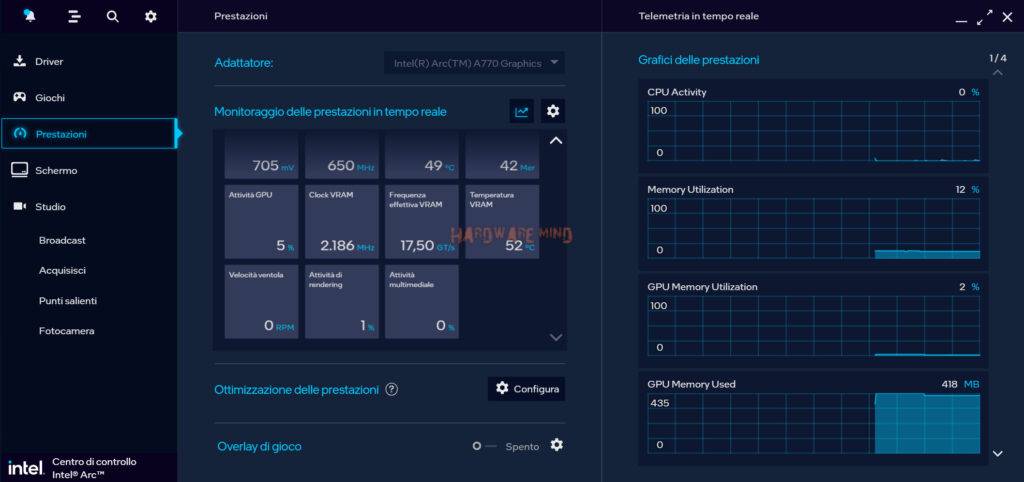Click the Attività multimediale tile
Screen dimensions: 1024x482
pyautogui.click(x=422, y=301)
